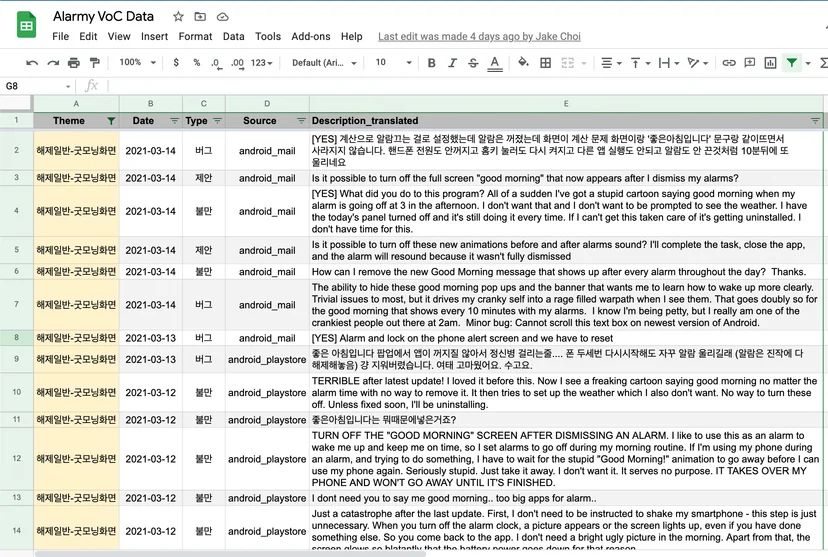Viewport: 828px width, 557px height.
Task: Insert a comment
Action: (x=749, y=63)
